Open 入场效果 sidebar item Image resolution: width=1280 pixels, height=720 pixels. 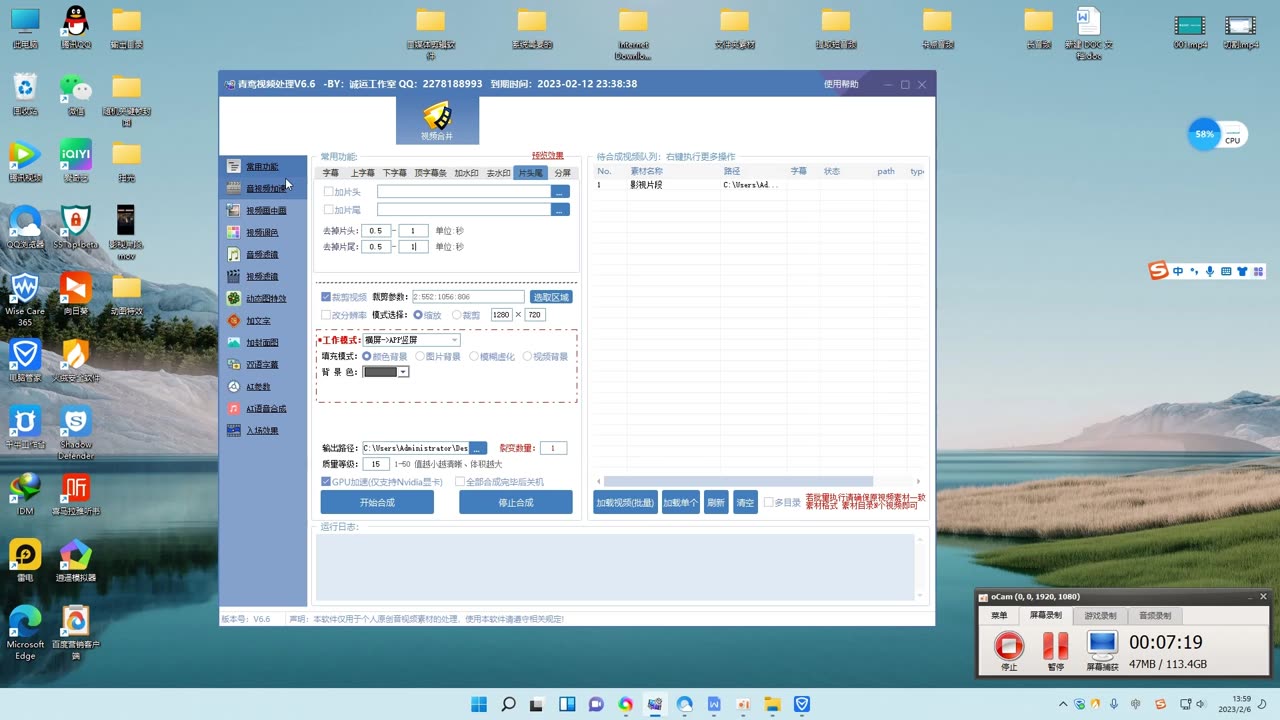tap(262, 430)
